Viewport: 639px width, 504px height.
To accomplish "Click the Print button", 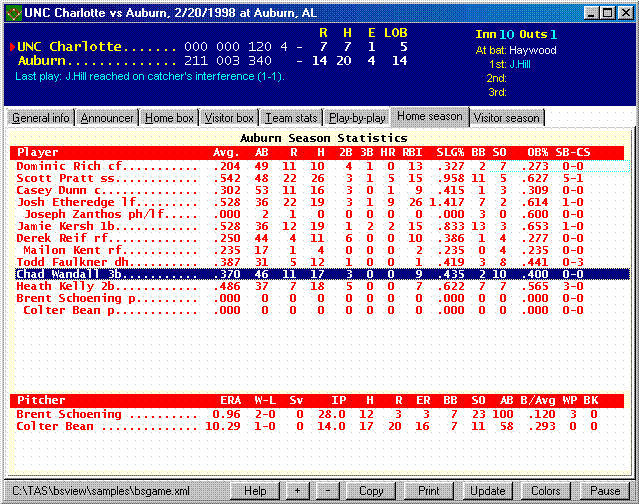I will [x=428, y=491].
